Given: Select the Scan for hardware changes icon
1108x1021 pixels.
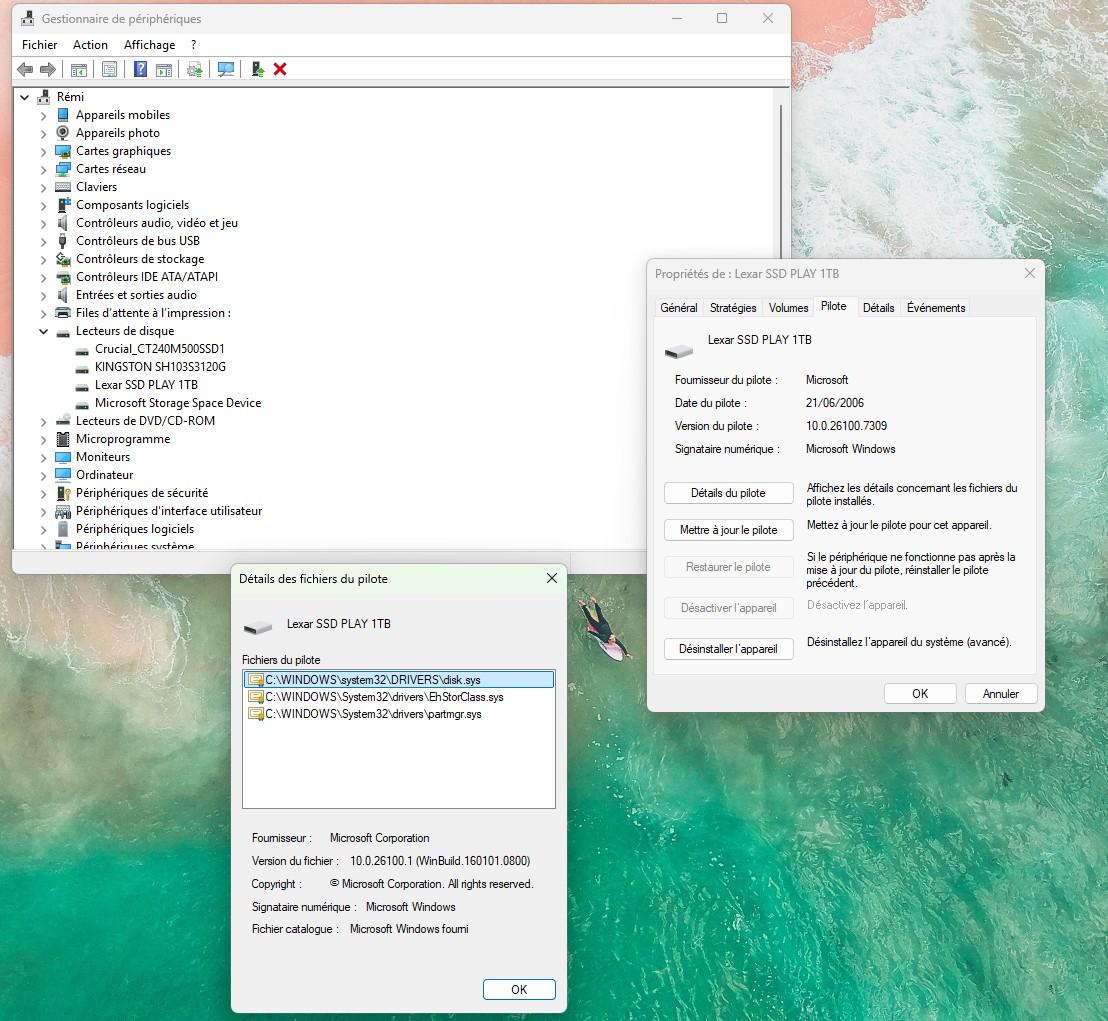Looking at the screenshot, I should click(x=225, y=69).
